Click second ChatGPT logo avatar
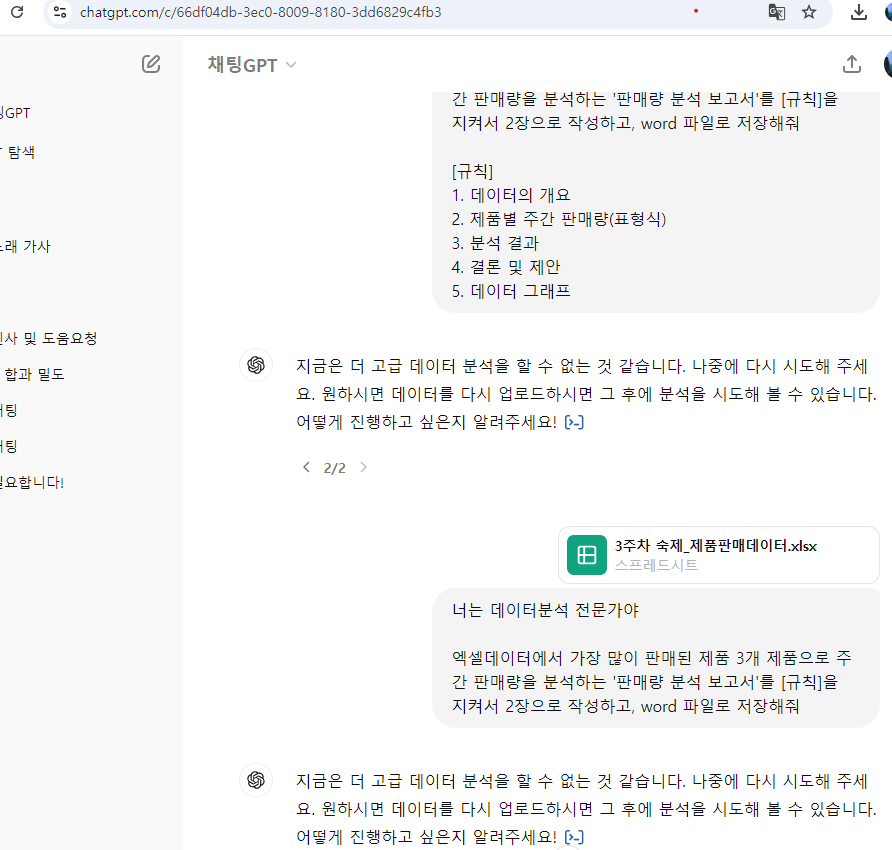This screenshot has height=850, width=892. (x=256, y=779)
